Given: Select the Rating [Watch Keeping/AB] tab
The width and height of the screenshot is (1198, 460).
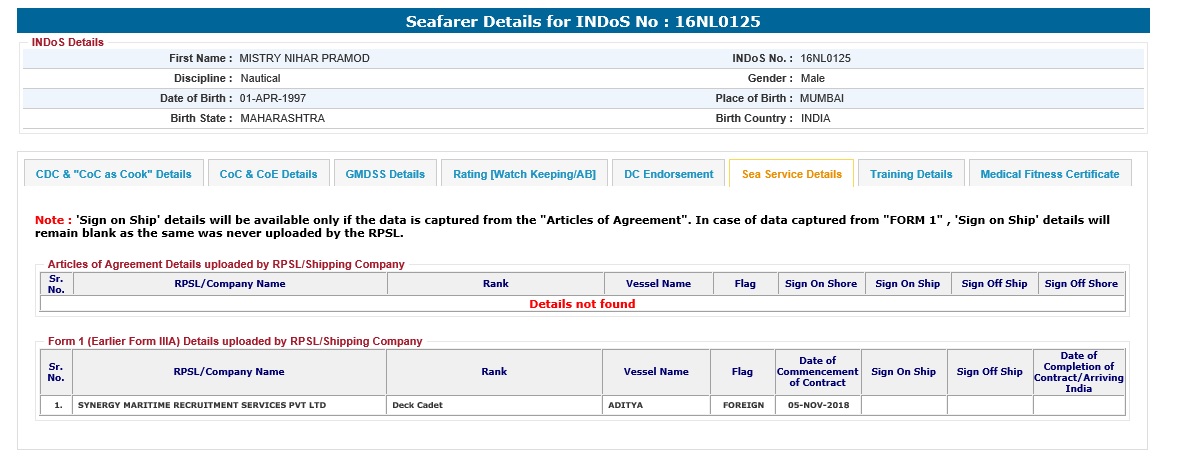Looking at the screenshot, I should (x=524, y=174).
